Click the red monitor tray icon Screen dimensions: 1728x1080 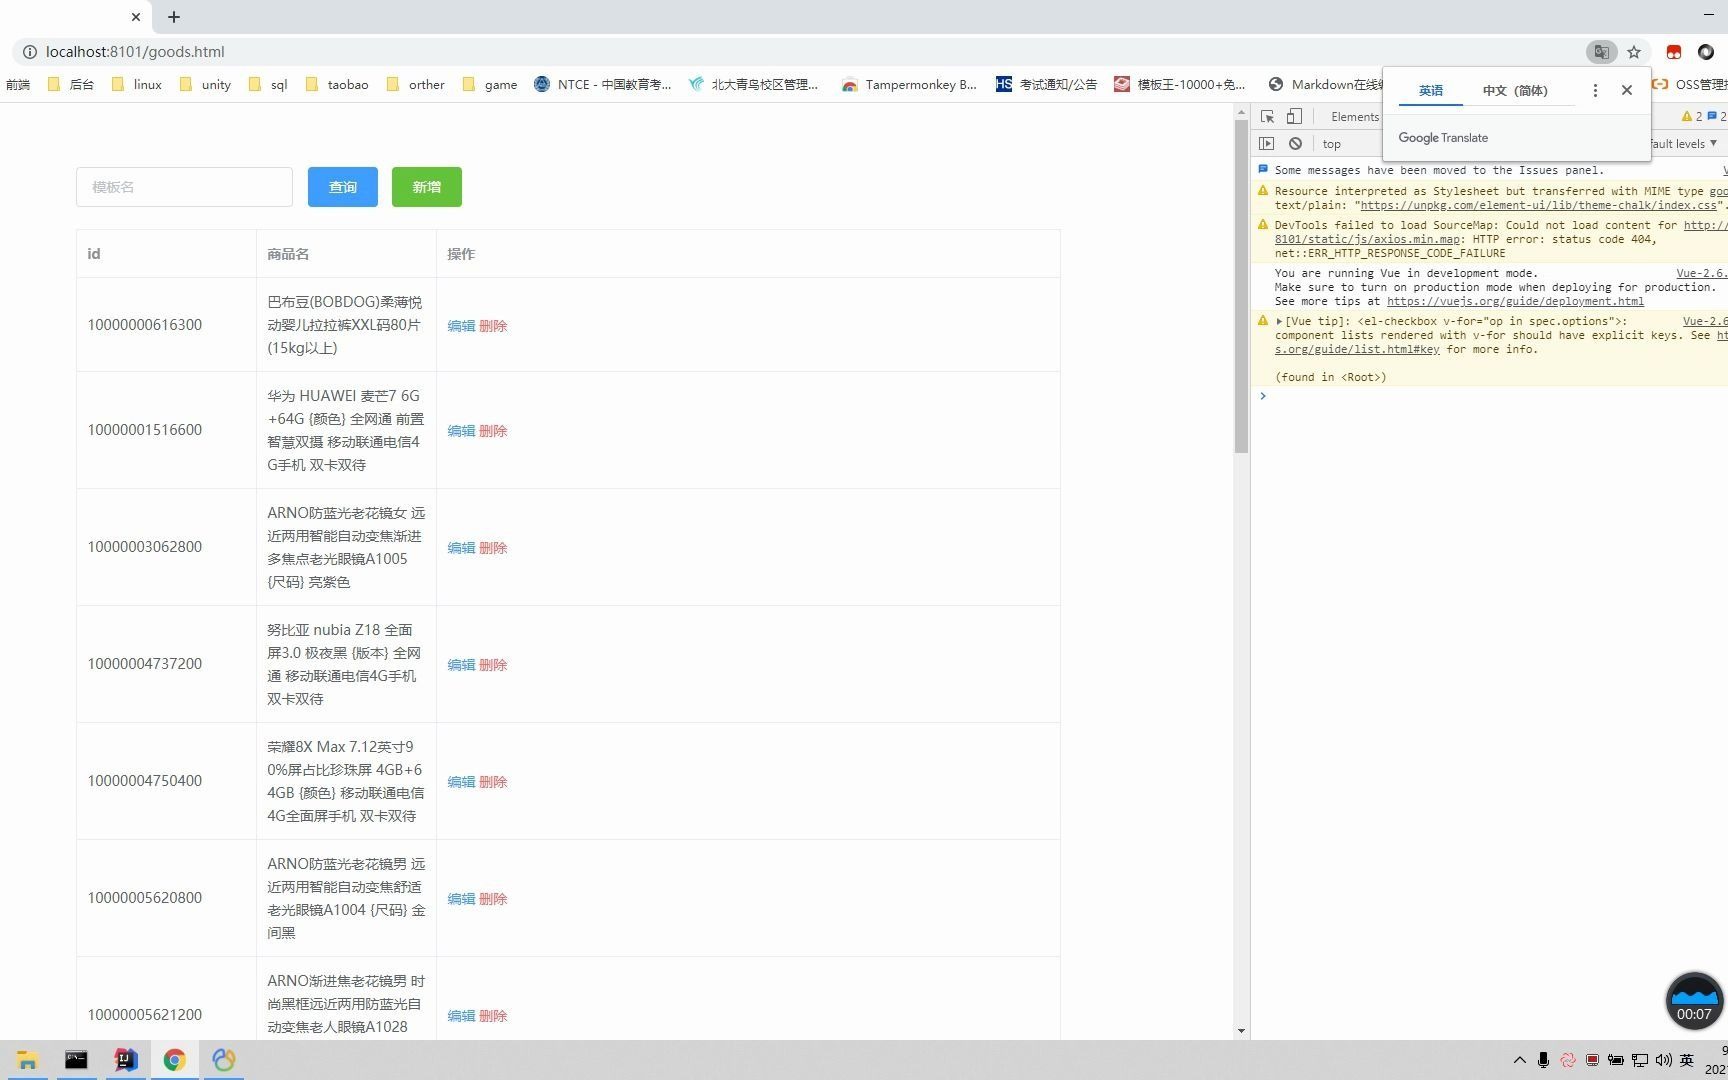point(1592,1060)
